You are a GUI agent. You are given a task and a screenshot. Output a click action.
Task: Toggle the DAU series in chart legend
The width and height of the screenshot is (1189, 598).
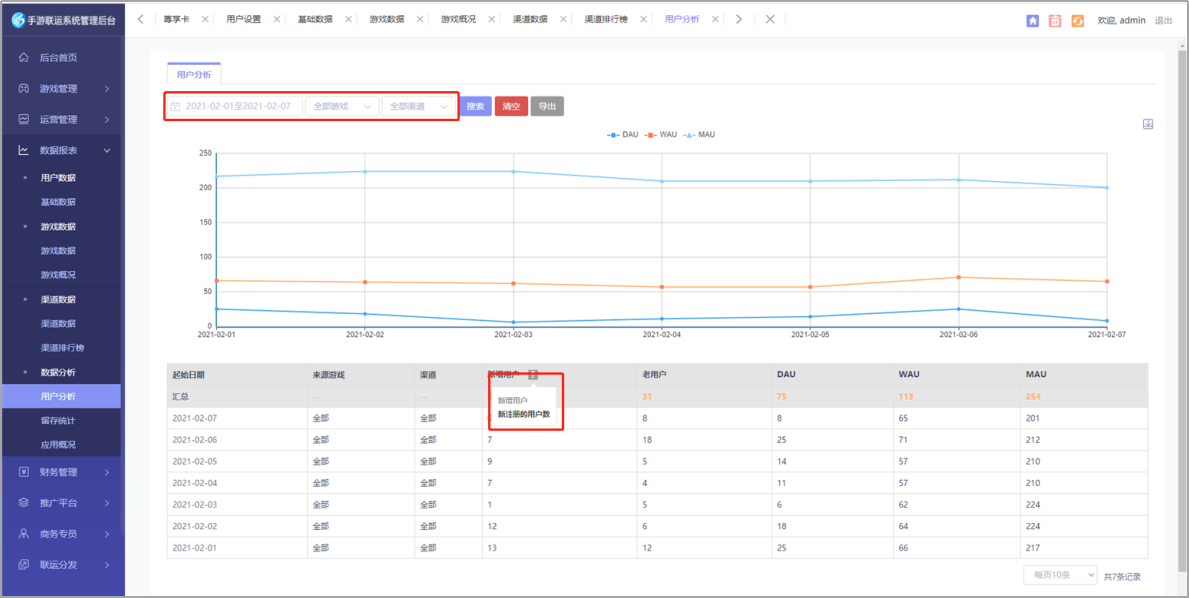623,134
